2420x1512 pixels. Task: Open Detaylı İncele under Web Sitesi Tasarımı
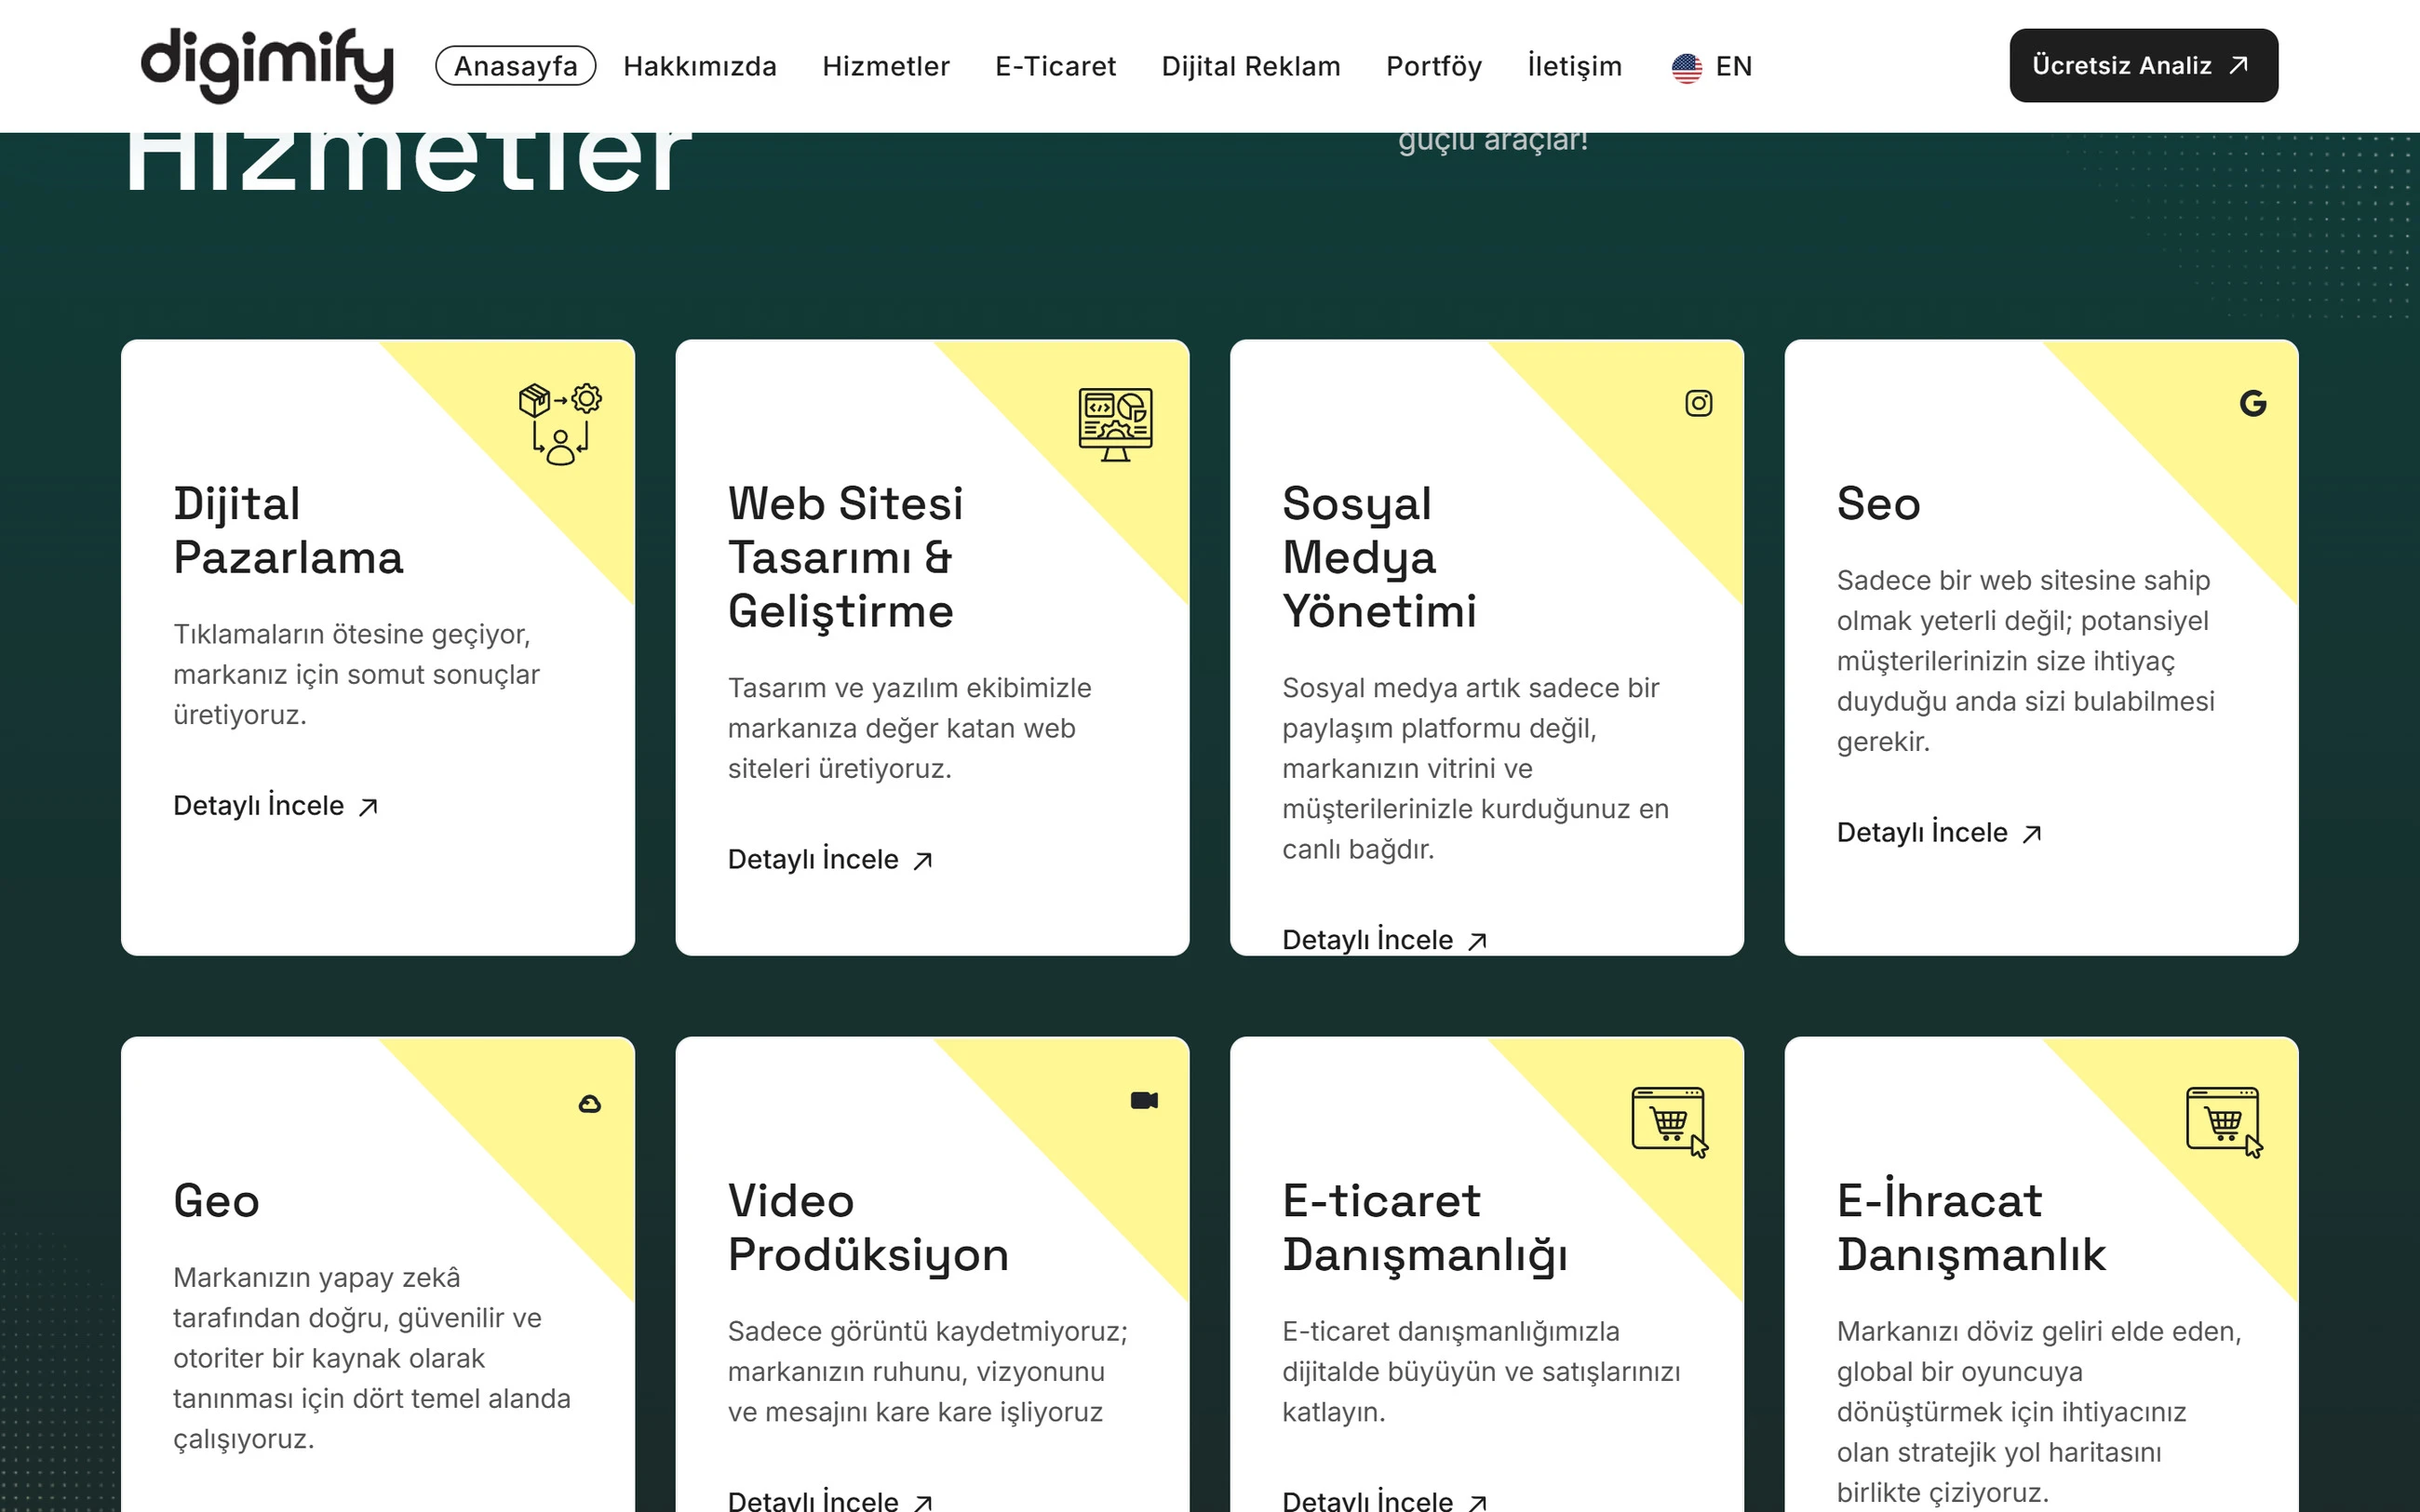(x=830, y=859)
